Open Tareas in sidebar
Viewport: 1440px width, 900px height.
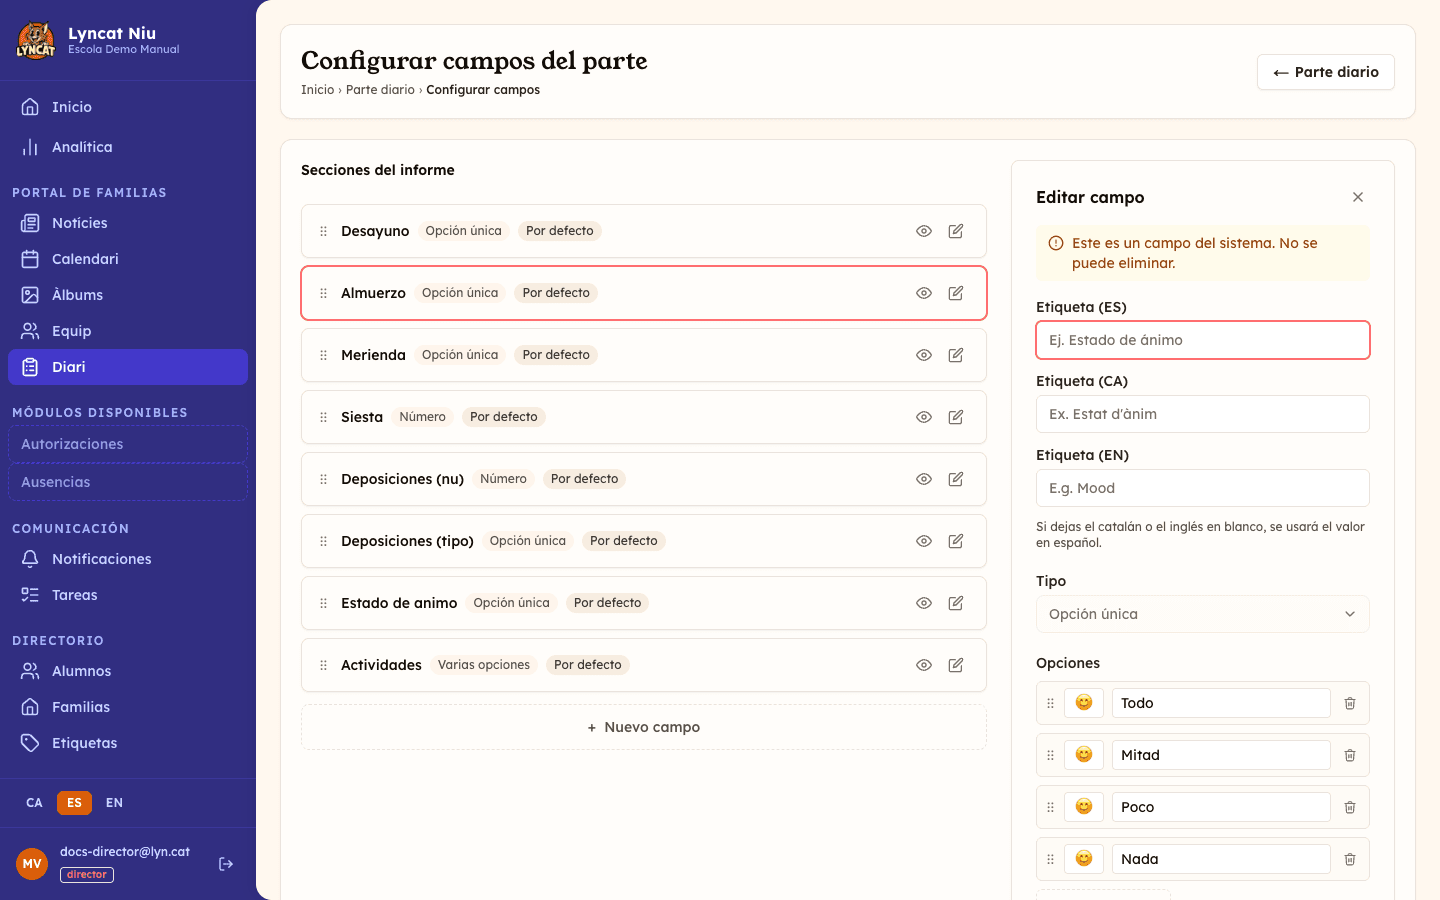point(128,595)
